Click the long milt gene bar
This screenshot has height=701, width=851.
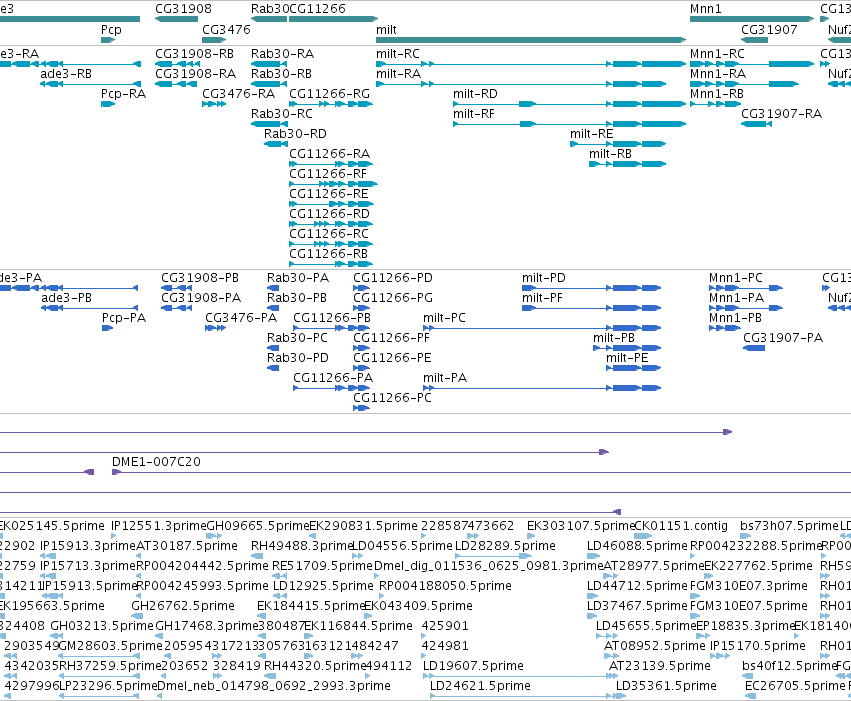(531, 40)
